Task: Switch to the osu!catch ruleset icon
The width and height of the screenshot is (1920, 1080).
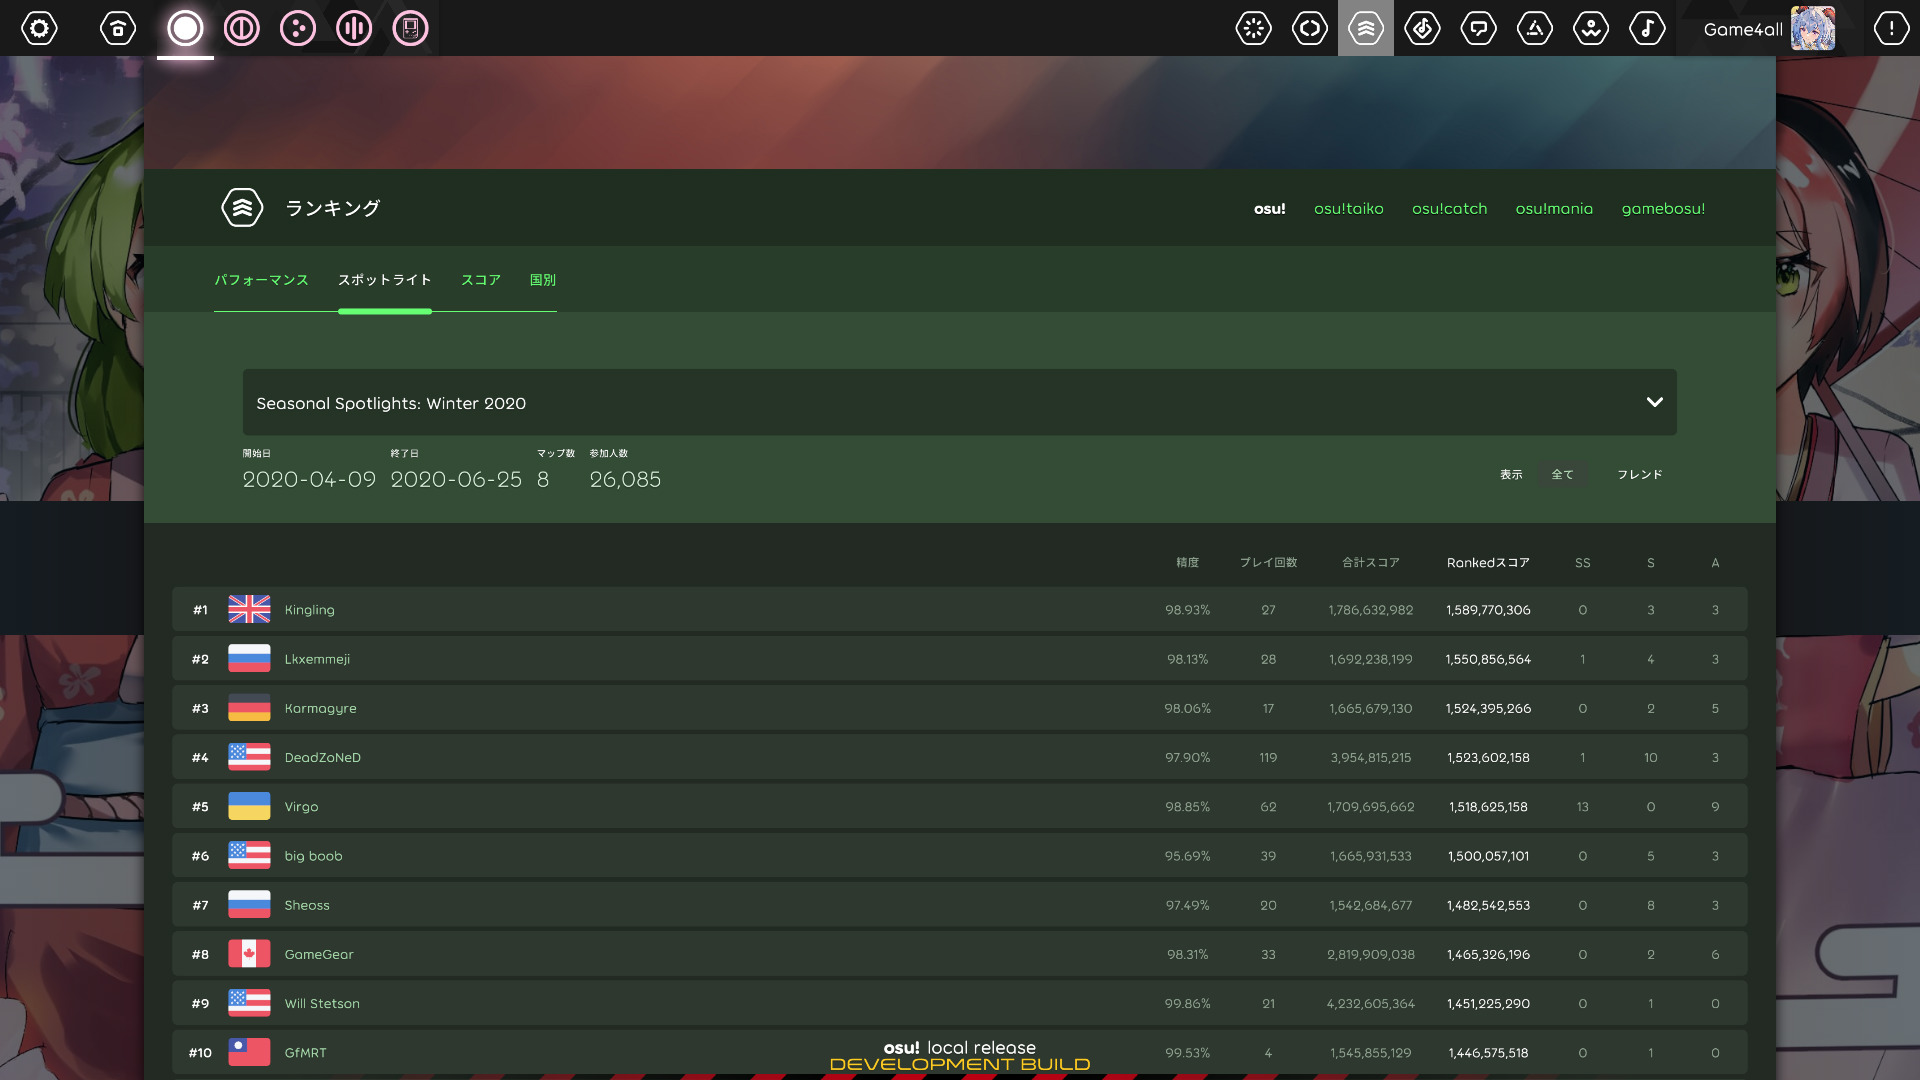Action: [x=298, y=28]
